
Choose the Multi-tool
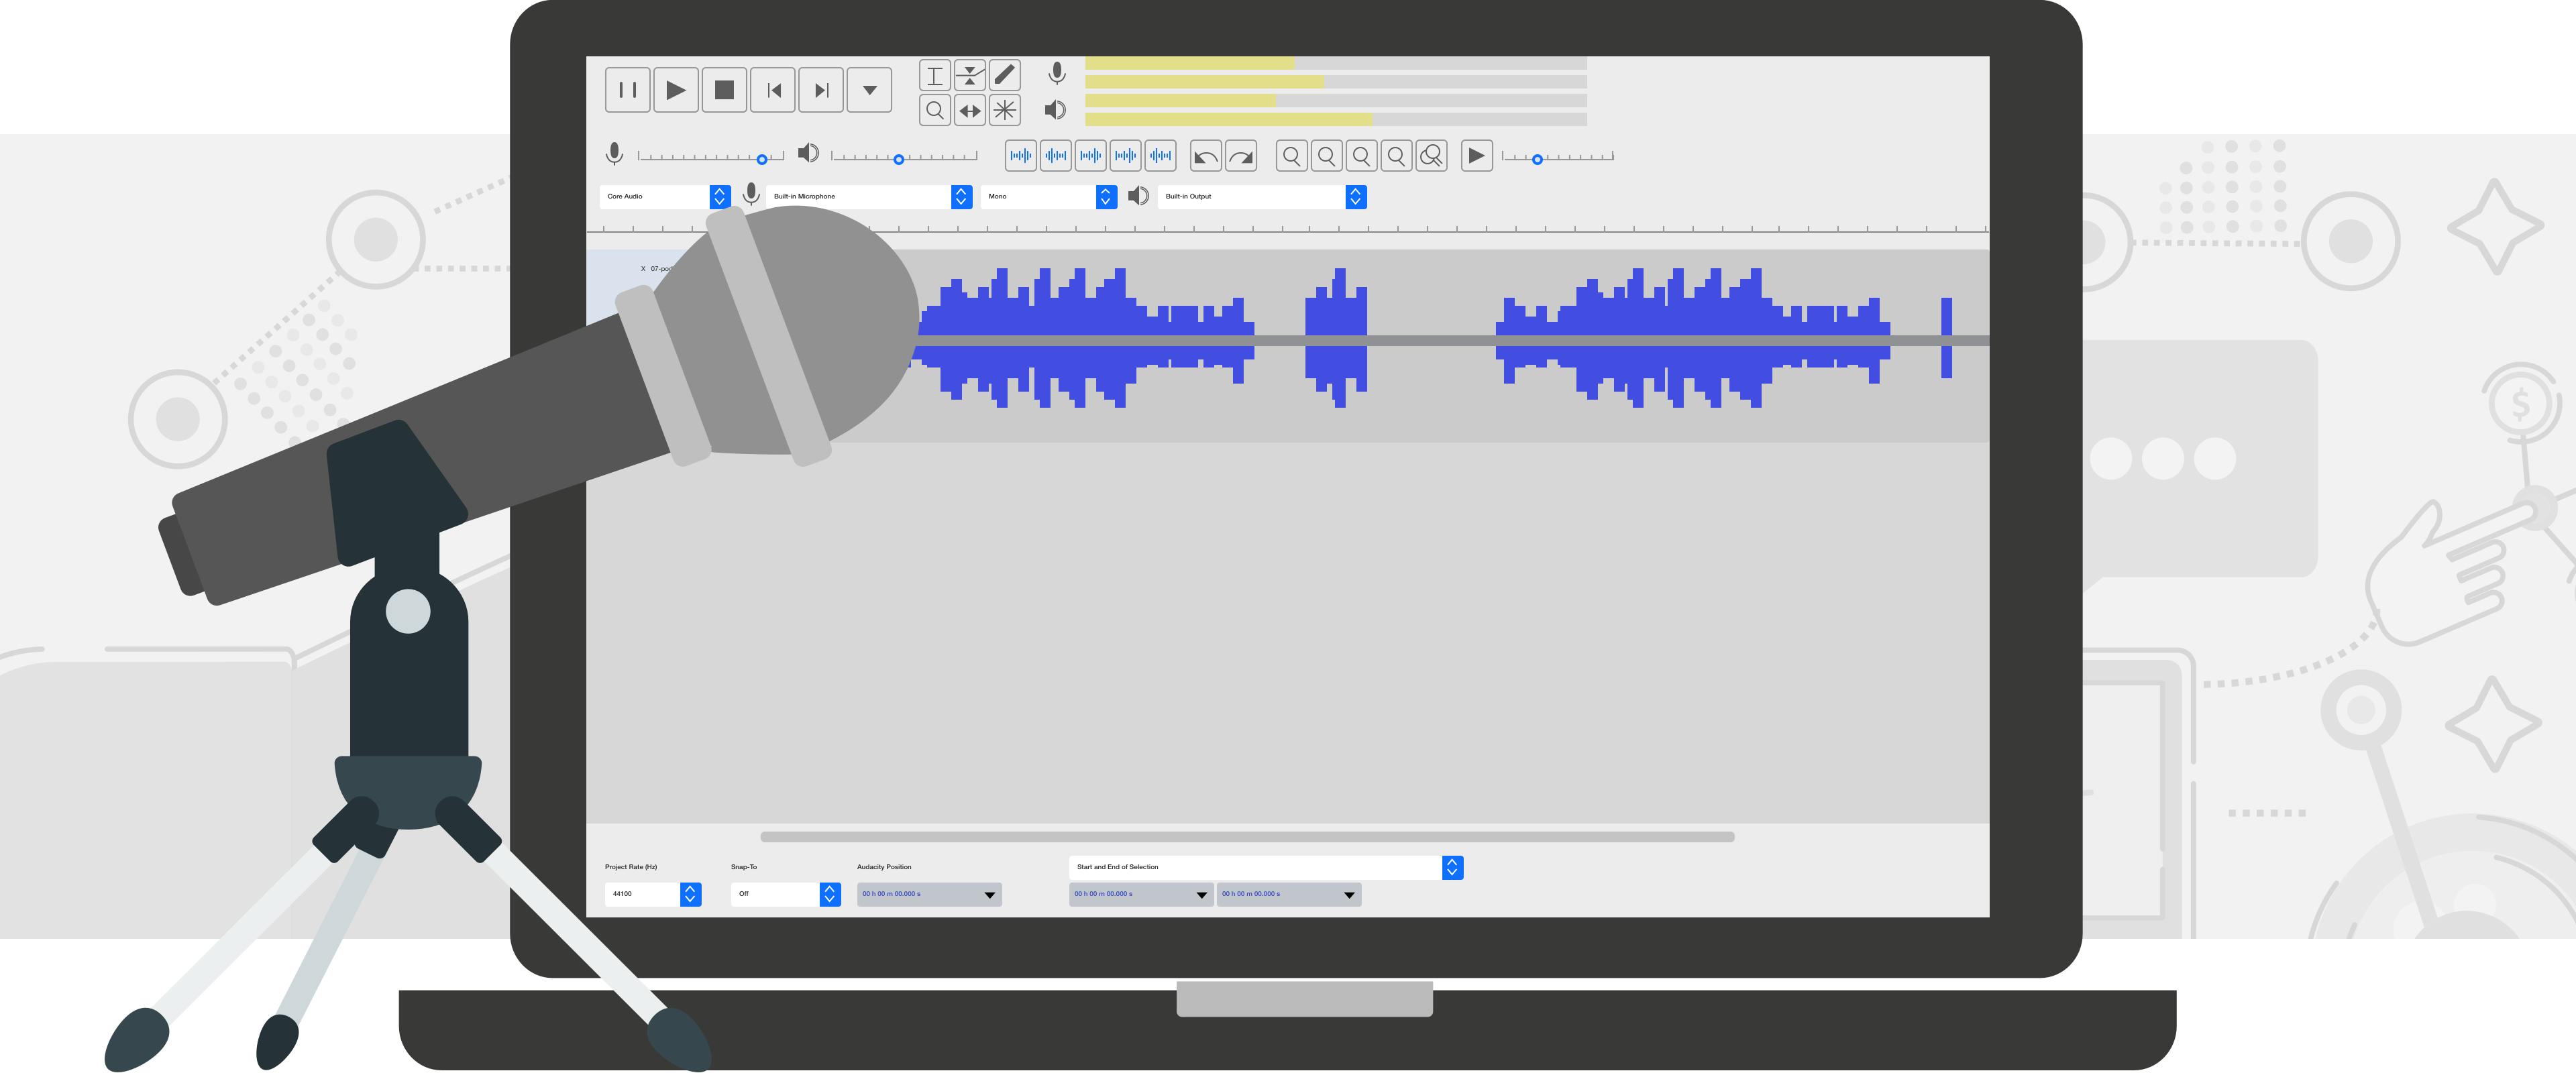point(1004,111)
